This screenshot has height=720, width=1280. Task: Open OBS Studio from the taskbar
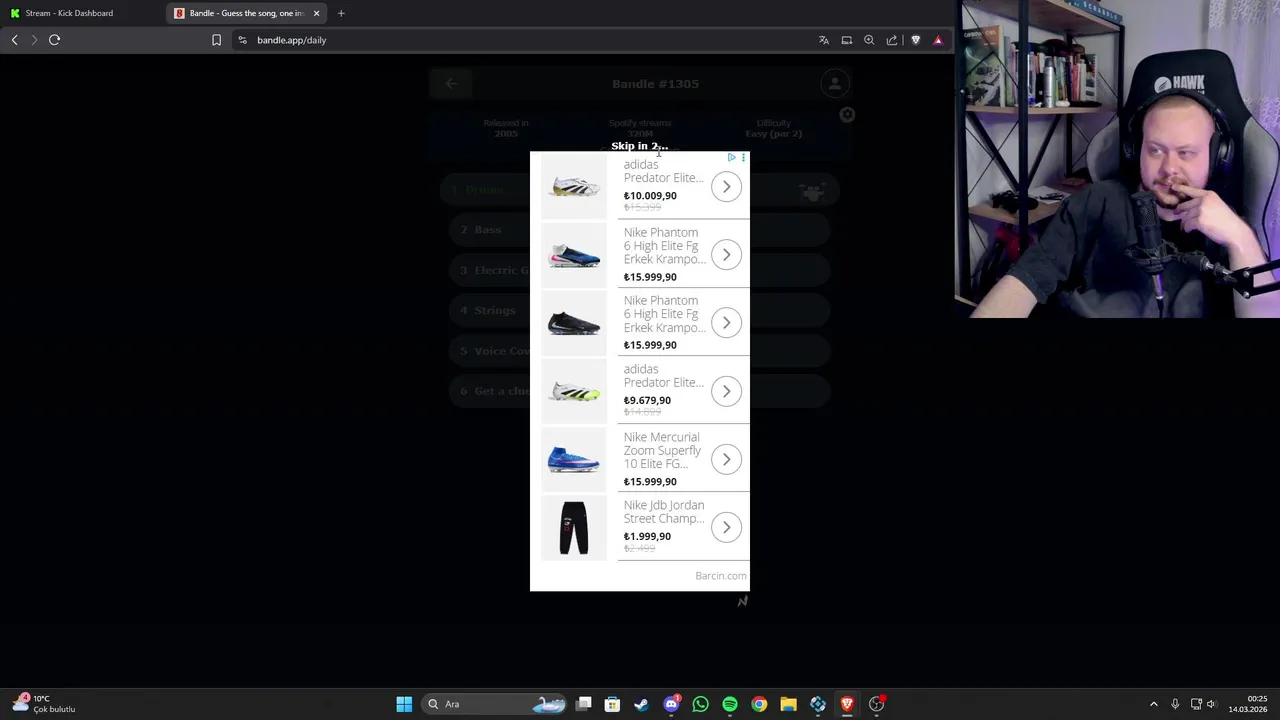pos(877,704)
